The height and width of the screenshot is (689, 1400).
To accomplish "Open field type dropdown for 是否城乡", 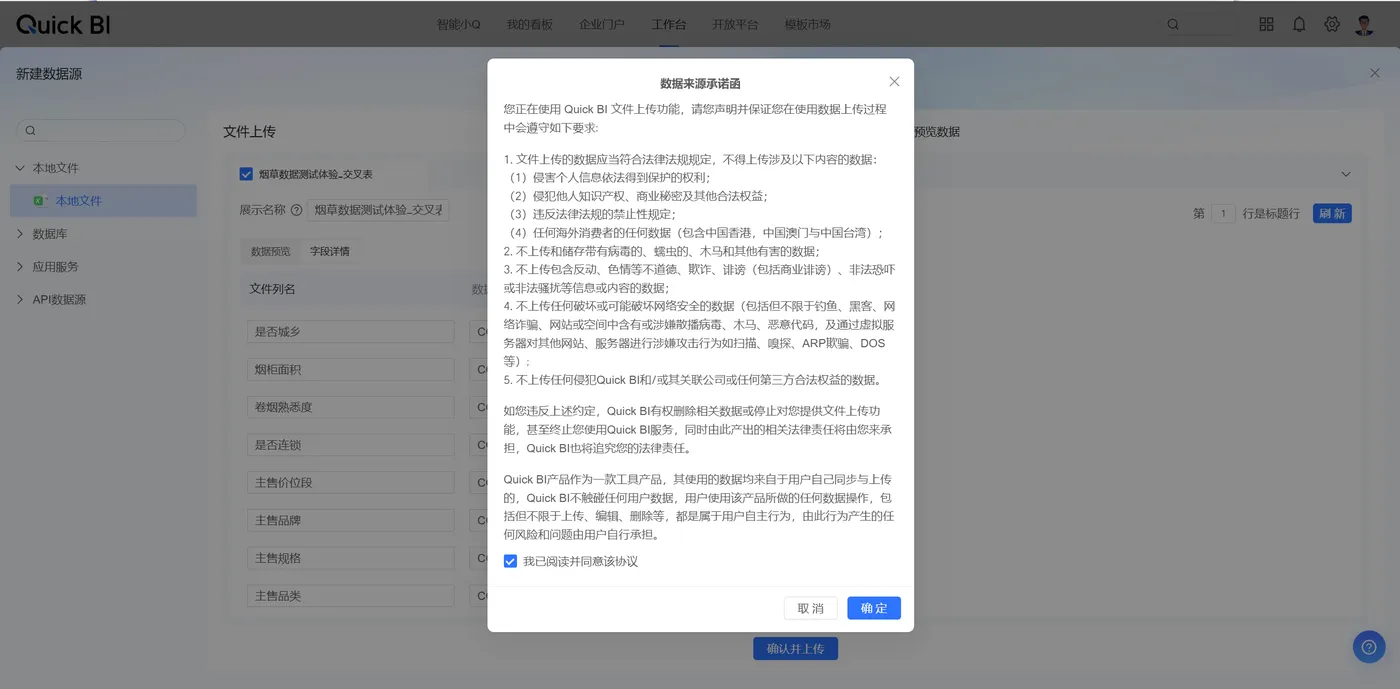I will pos(478,332).
